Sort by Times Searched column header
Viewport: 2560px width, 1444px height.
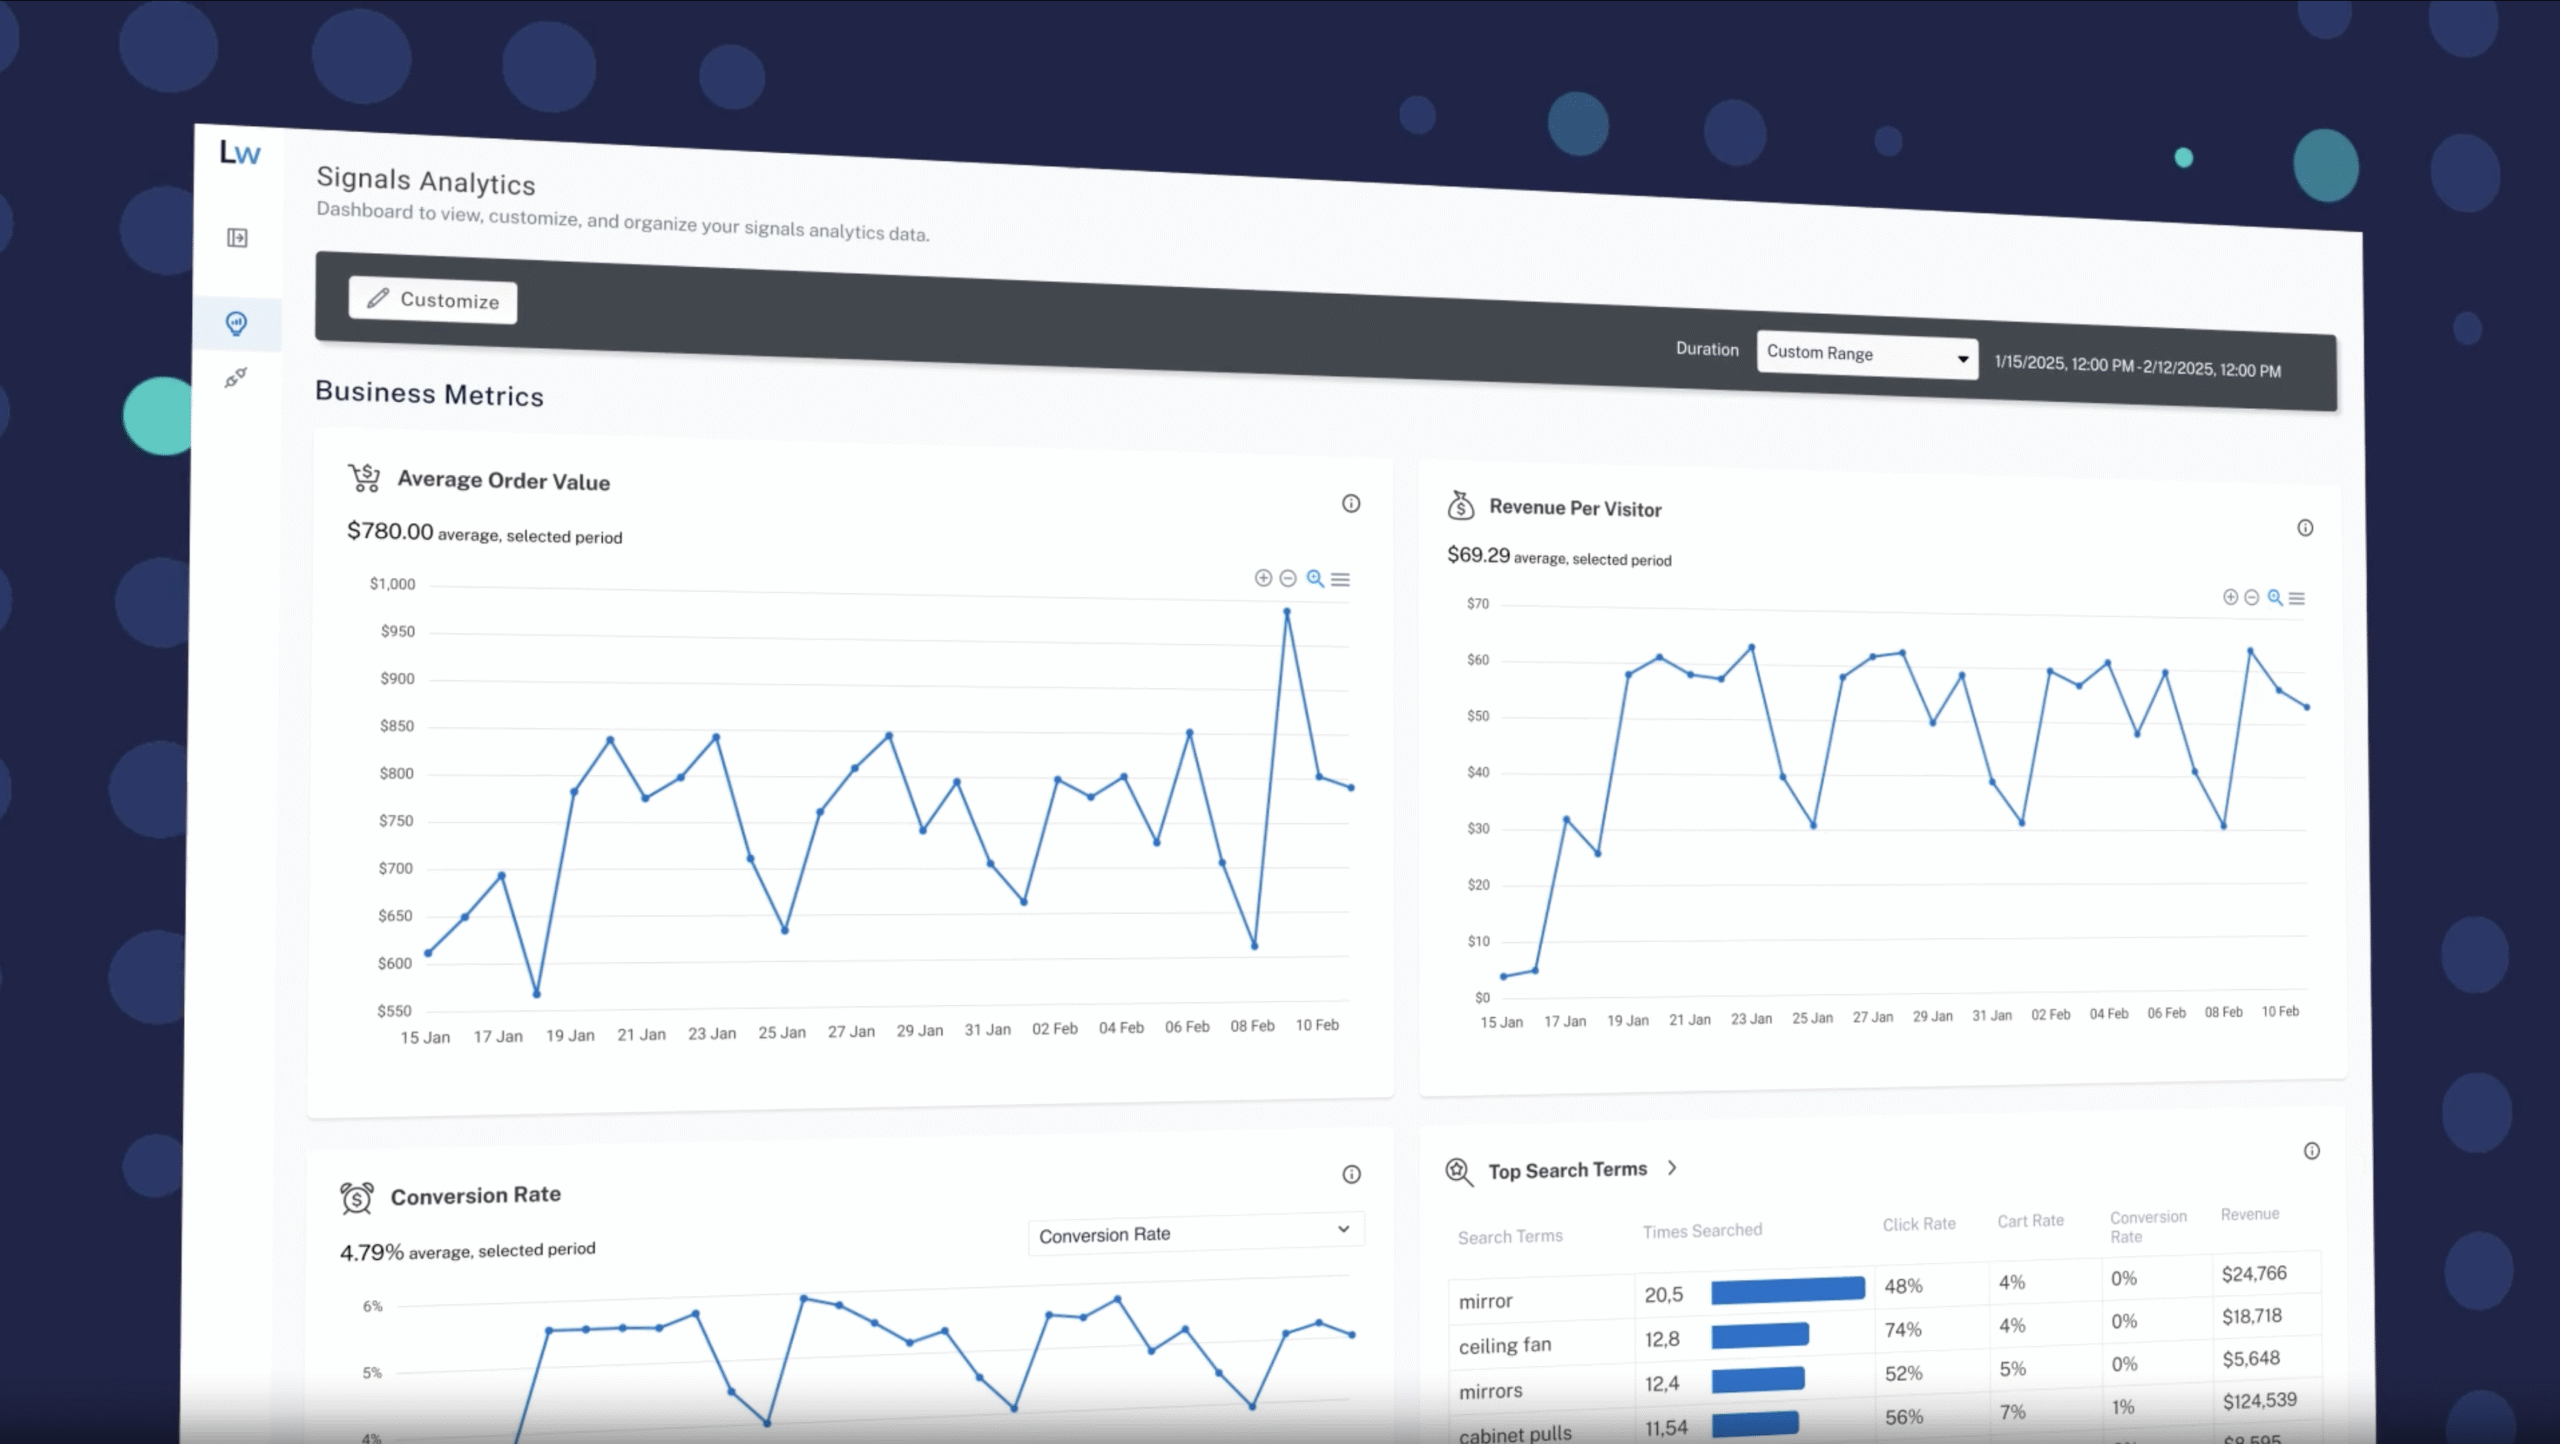(1702, 1231)
